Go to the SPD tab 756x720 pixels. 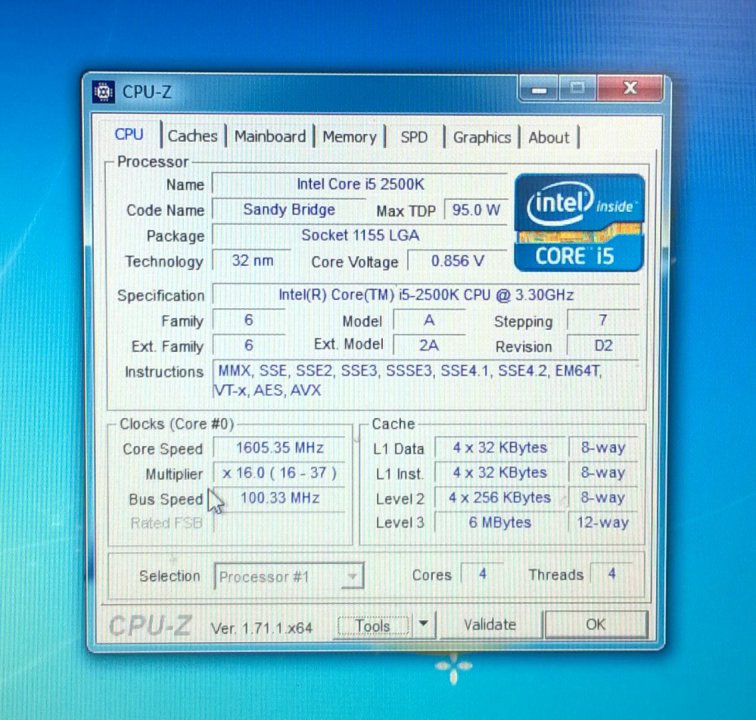[x=414, y=137]
